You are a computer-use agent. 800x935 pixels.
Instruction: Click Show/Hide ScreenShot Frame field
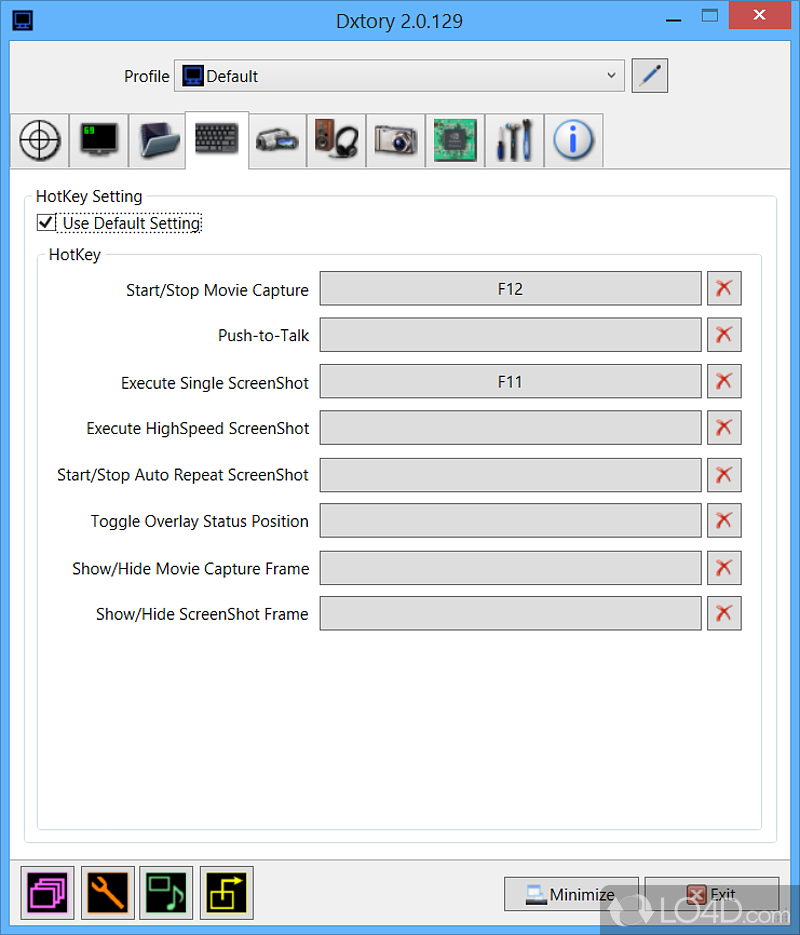tap(510, 614)
